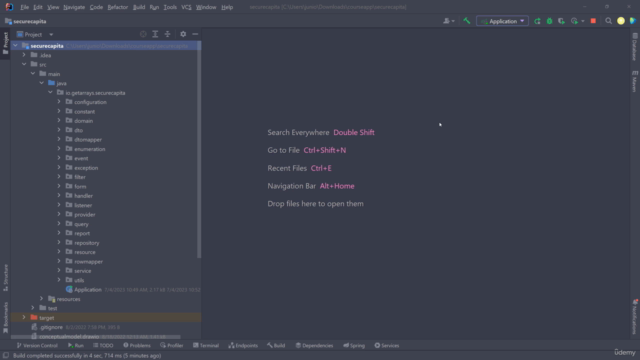Open Project panel settings gear
Image resolution: width=640 pixels, height=360 pixels.
[183, 34]
